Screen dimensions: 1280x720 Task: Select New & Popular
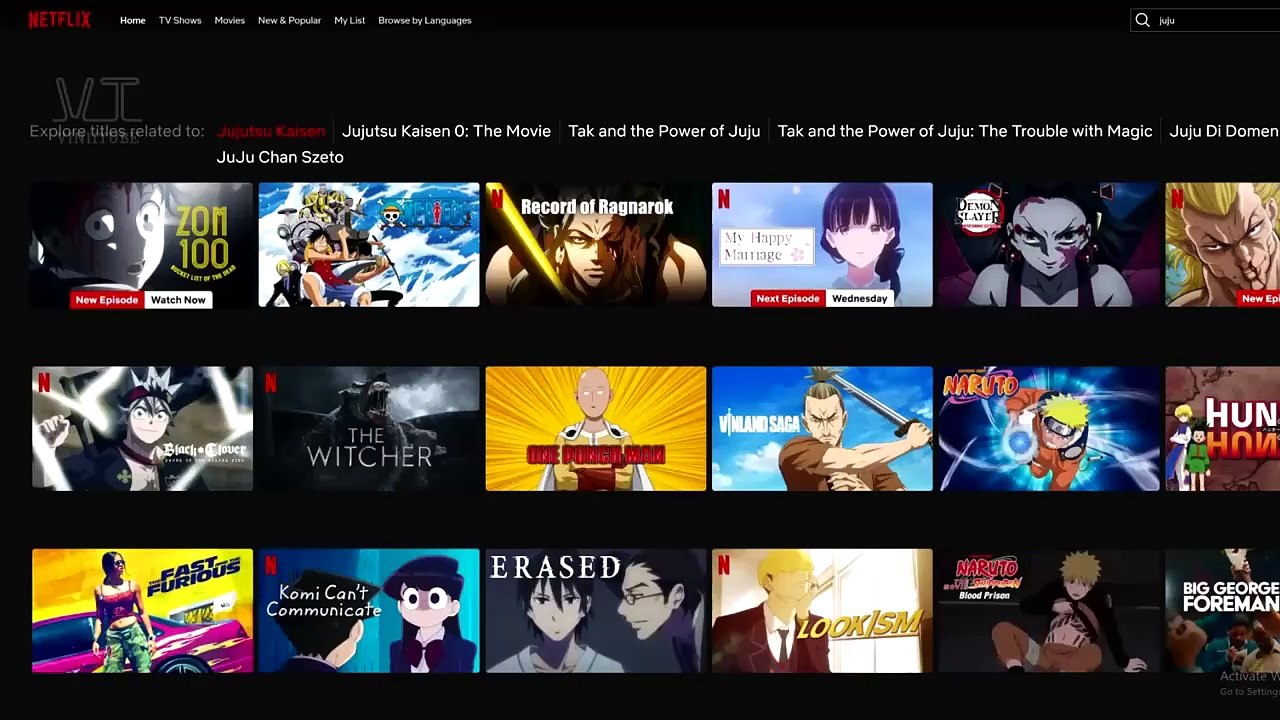point(289,20)
